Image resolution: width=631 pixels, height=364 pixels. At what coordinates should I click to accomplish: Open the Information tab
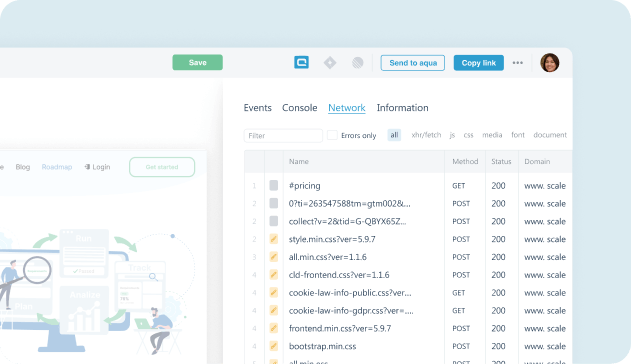[x=402, y=108]
